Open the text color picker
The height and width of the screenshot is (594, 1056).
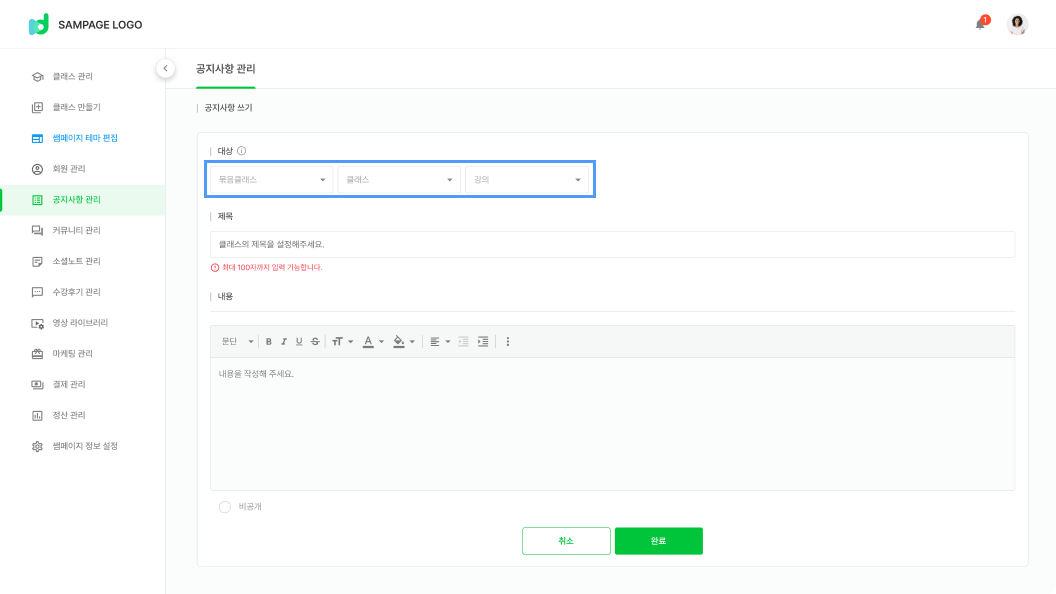click(x=372, y=341)
